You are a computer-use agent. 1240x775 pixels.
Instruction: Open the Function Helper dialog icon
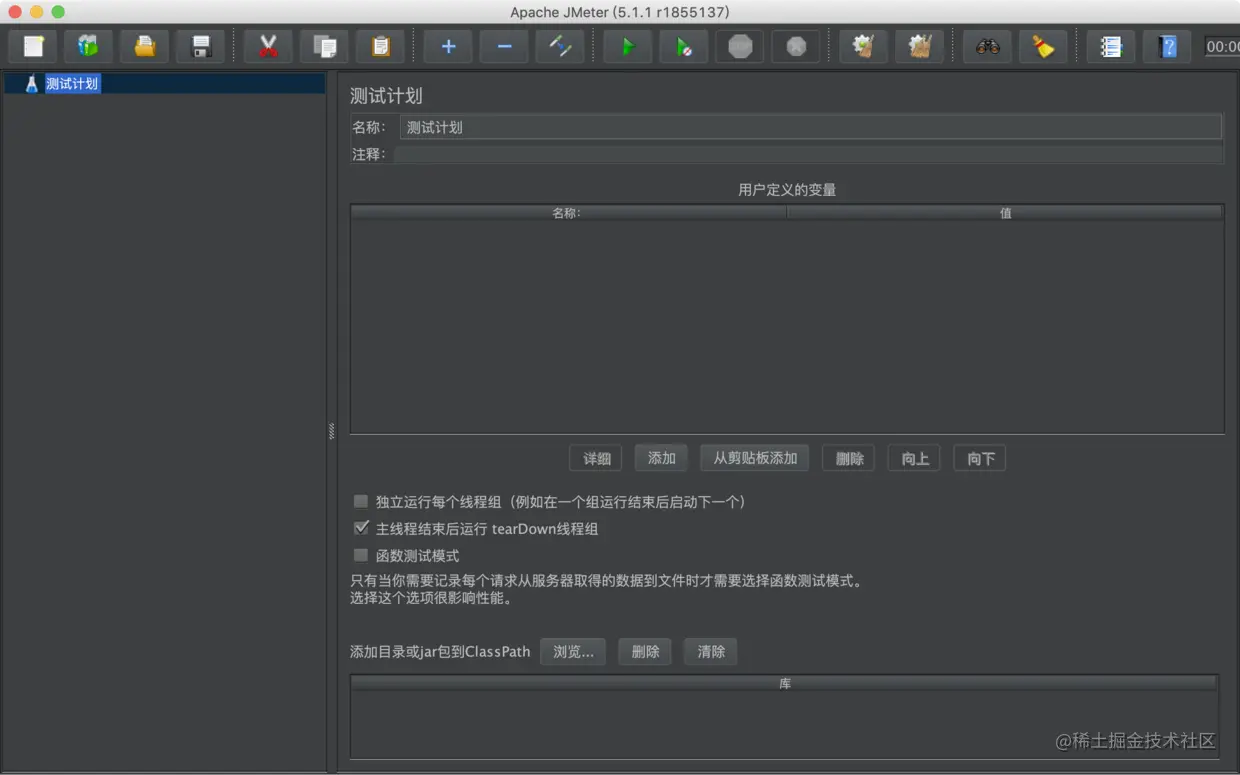point(1111,46)
